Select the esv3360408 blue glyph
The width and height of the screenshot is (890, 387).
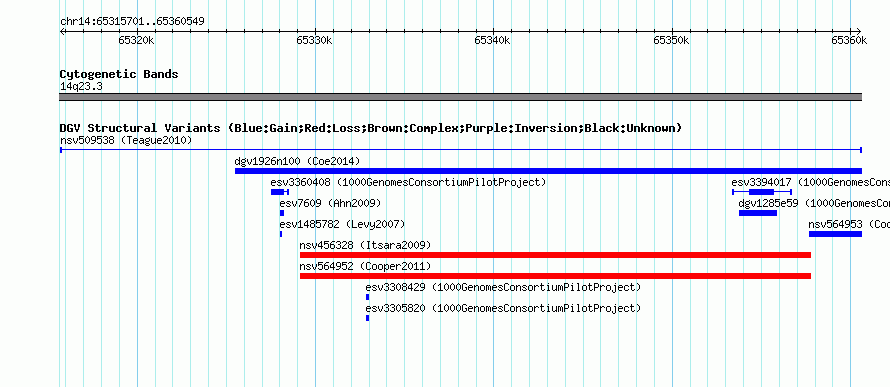[x=280, y=192]
